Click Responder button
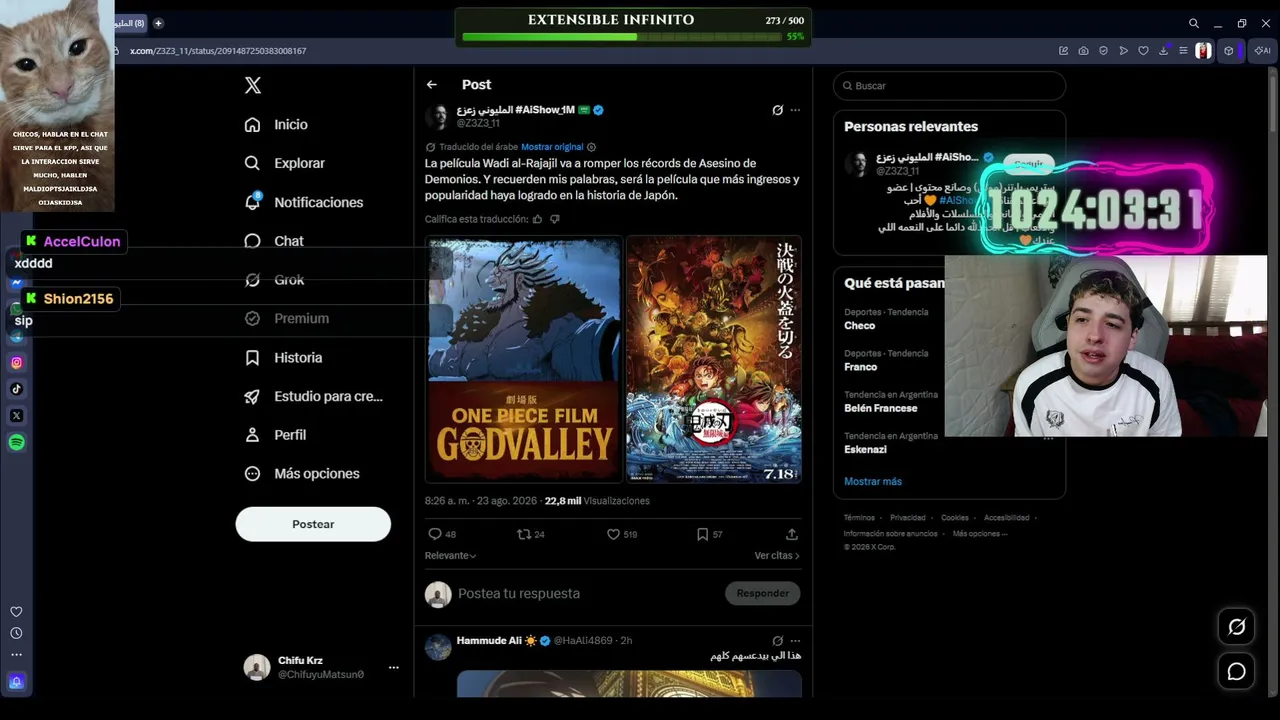1280x720 pixels. tap(762, 593)
